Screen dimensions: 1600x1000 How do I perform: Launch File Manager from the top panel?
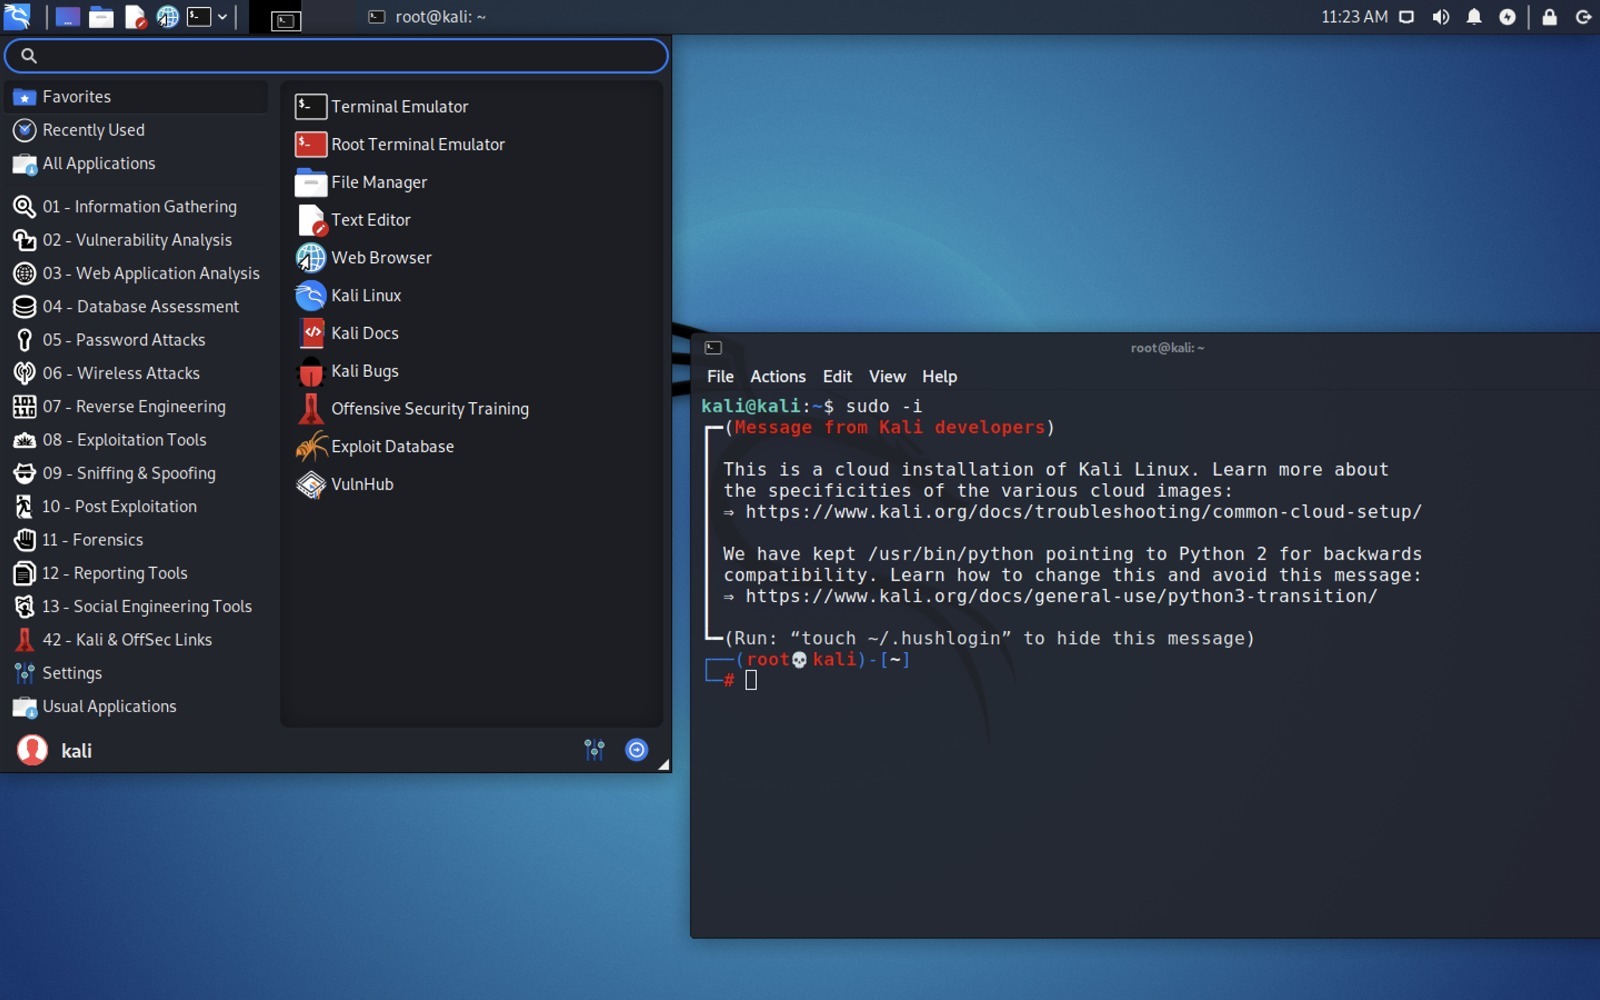coord(101,17)
